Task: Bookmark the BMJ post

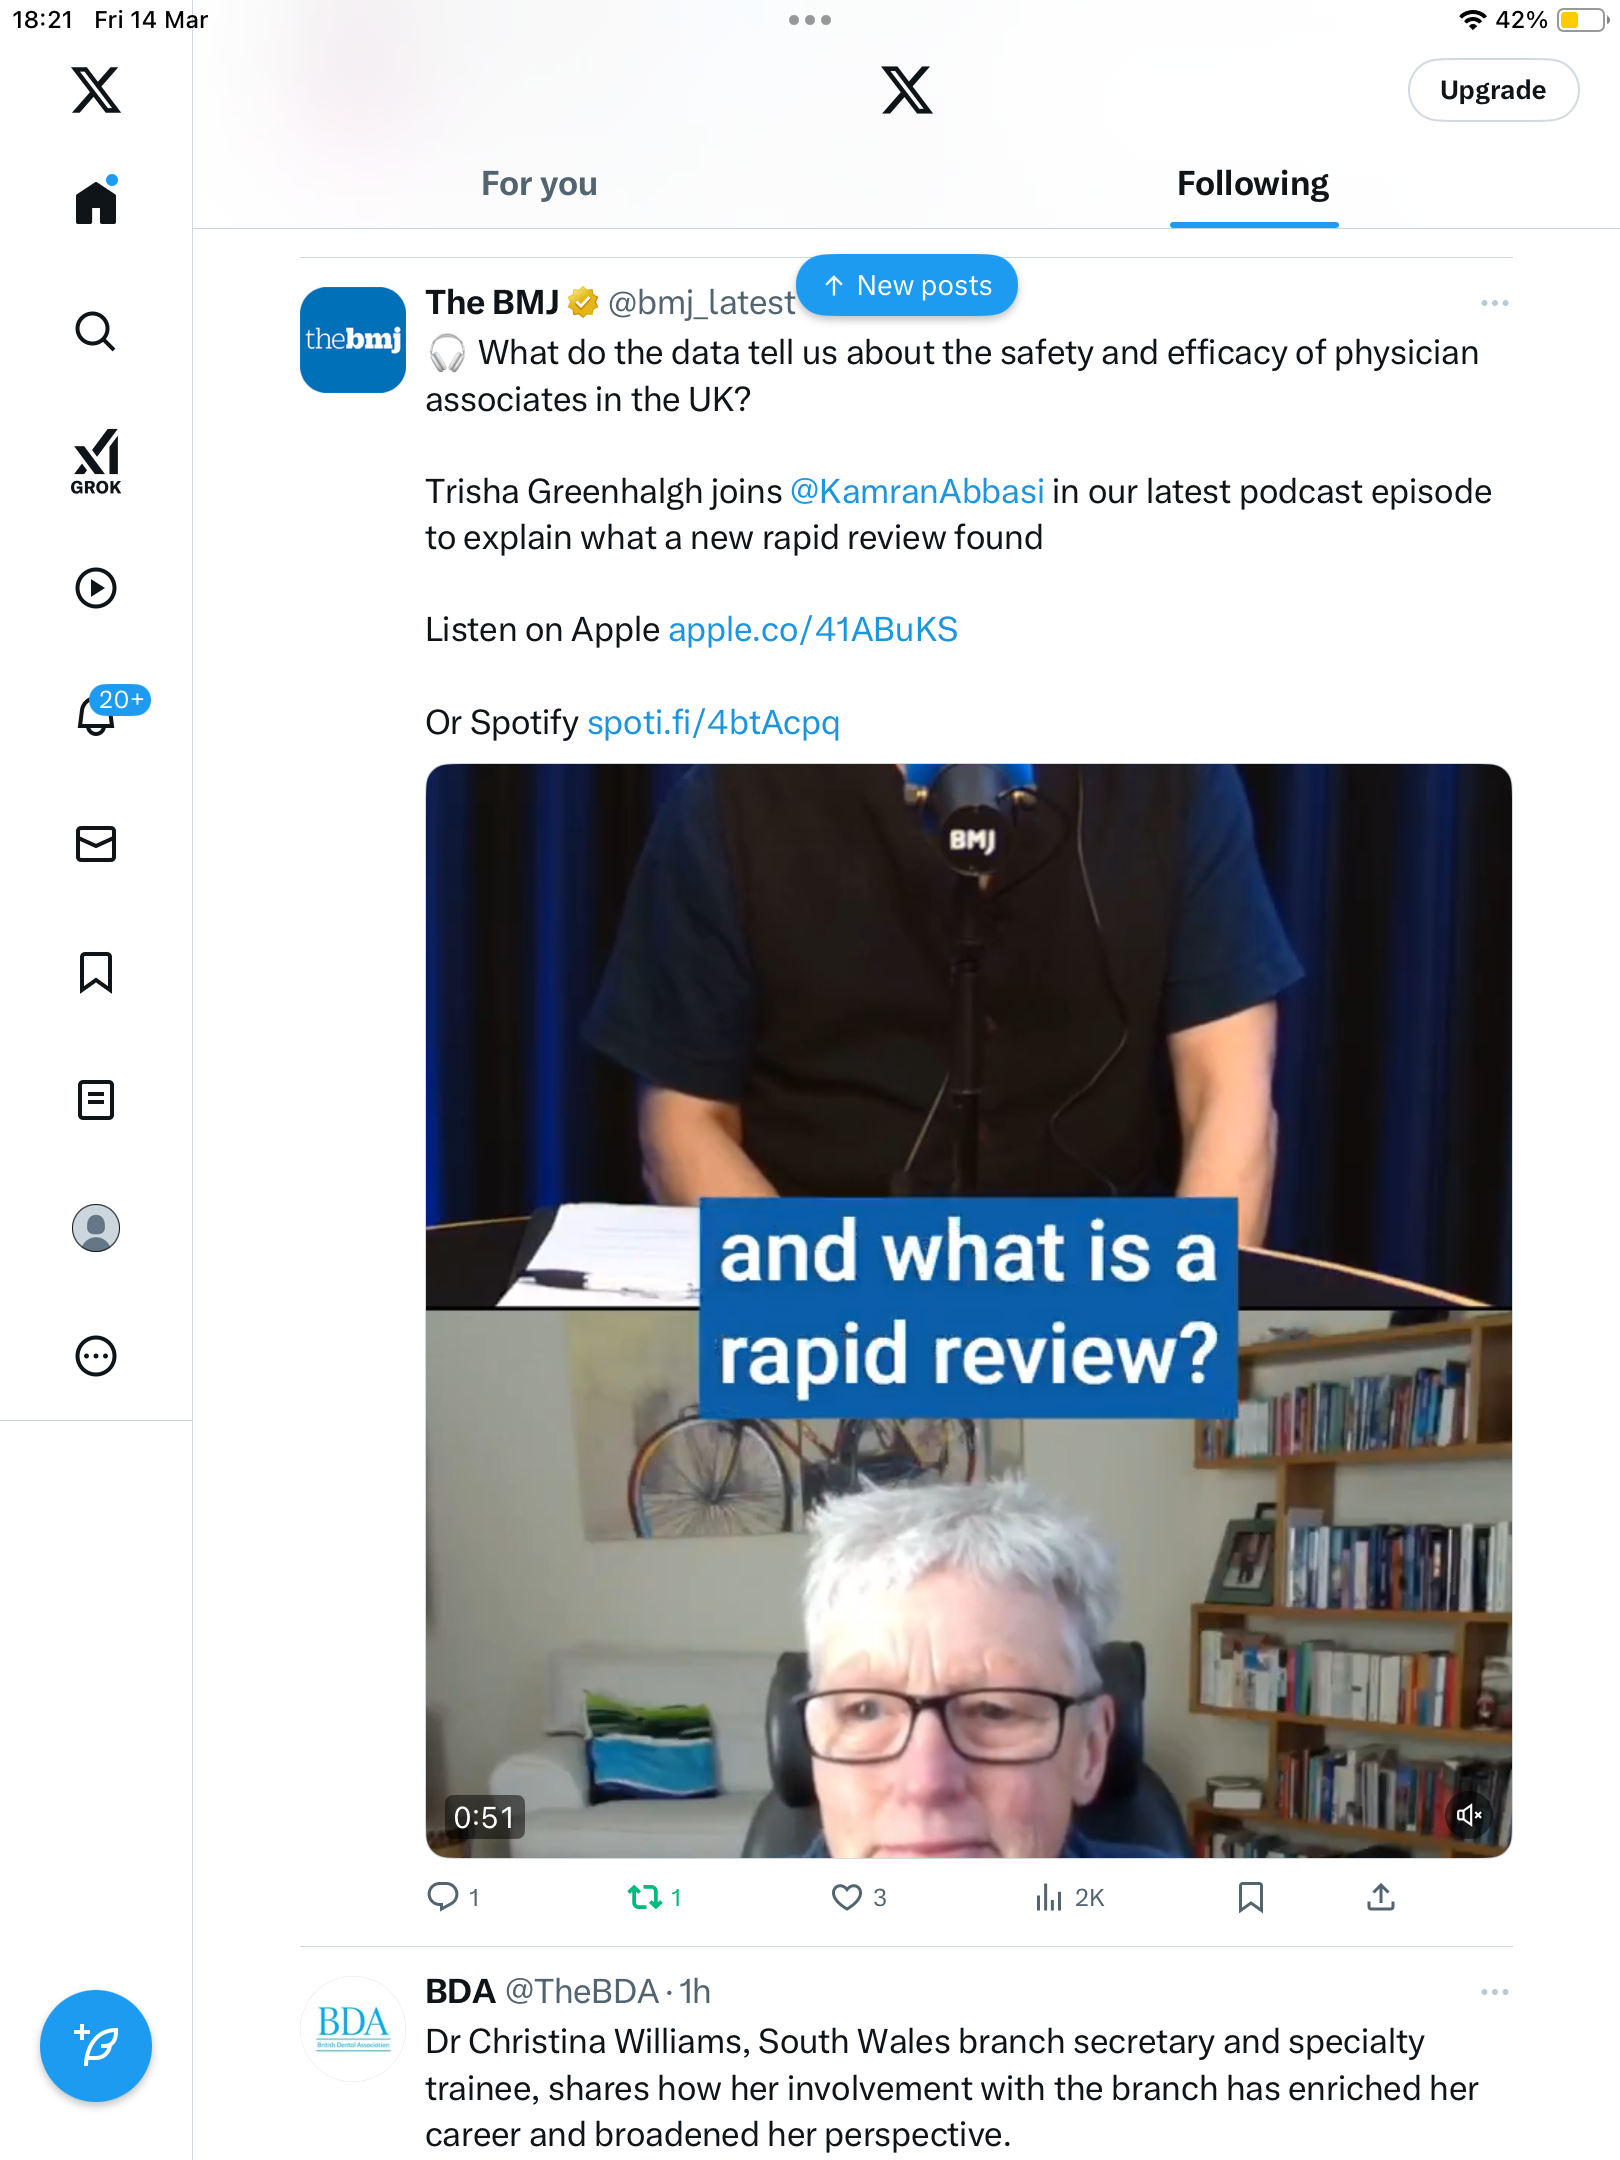Action: point(1250,1897)
